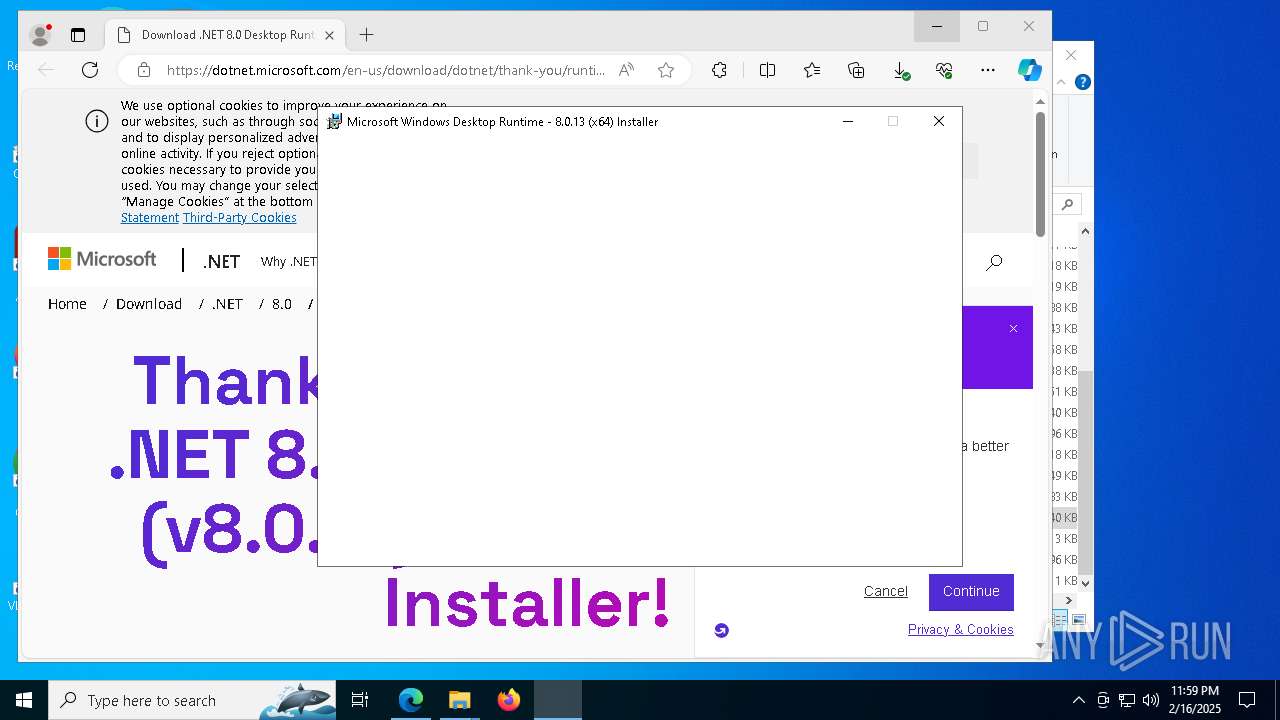This screenshot has height=720, width=1280.
Task: View site information padlock icon
Action: click(x=144, y=70)
